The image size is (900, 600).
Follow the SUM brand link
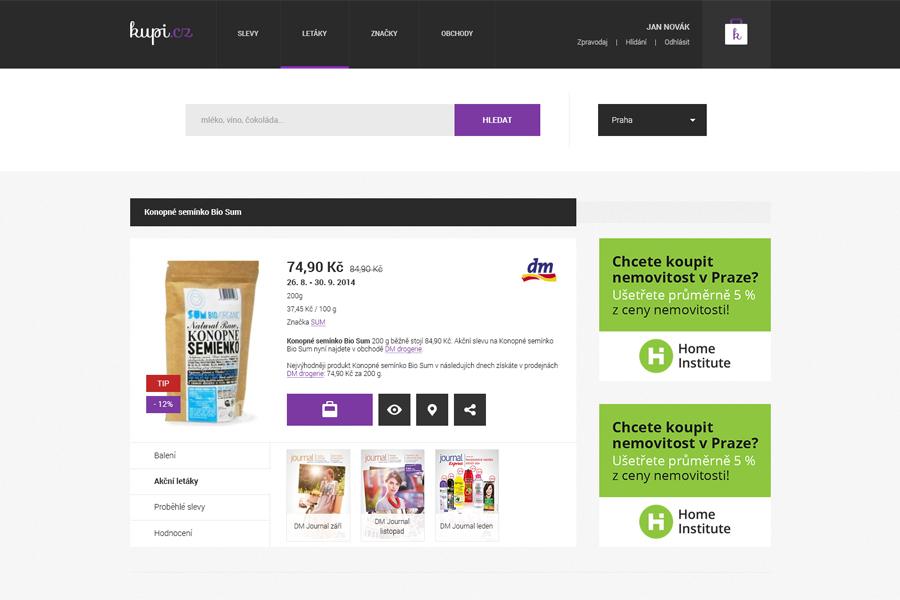click(318, 323)
